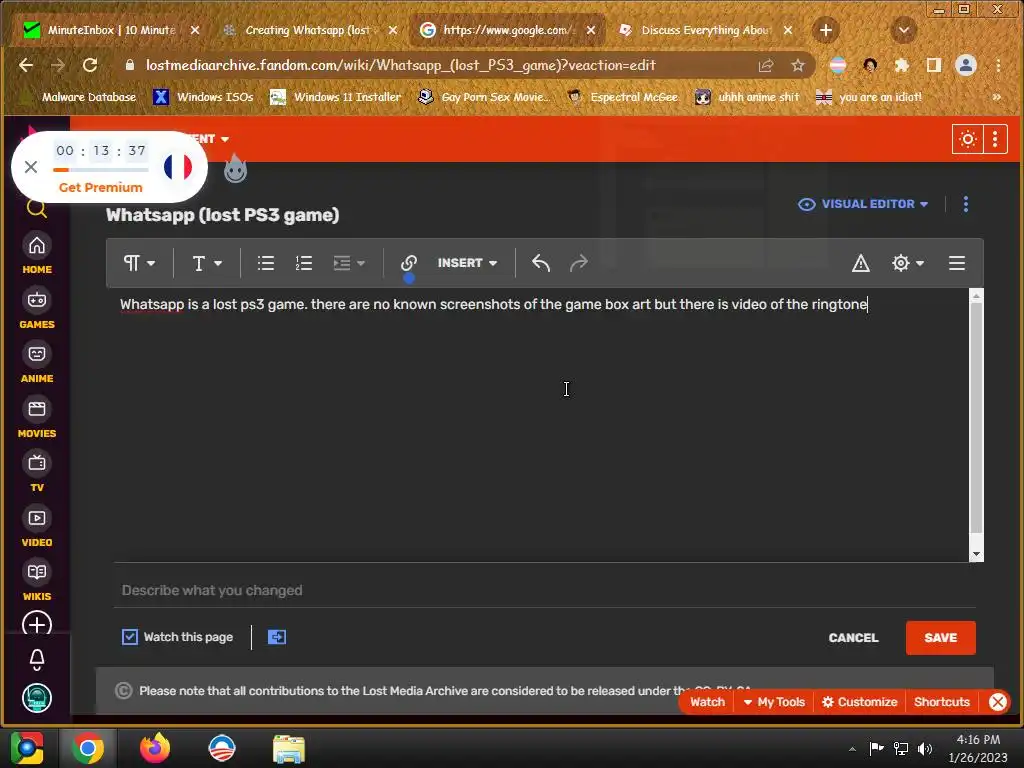Close the bottom toolbar with X

point(998,702)
